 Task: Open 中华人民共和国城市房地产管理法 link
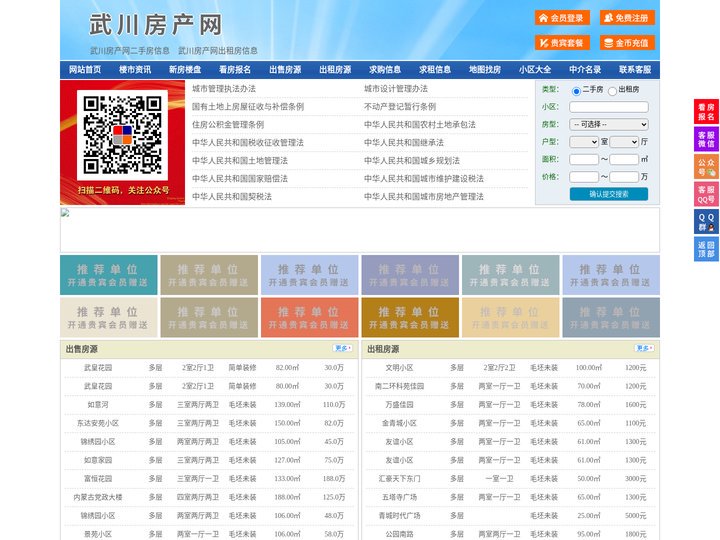(x=424, y=197)
